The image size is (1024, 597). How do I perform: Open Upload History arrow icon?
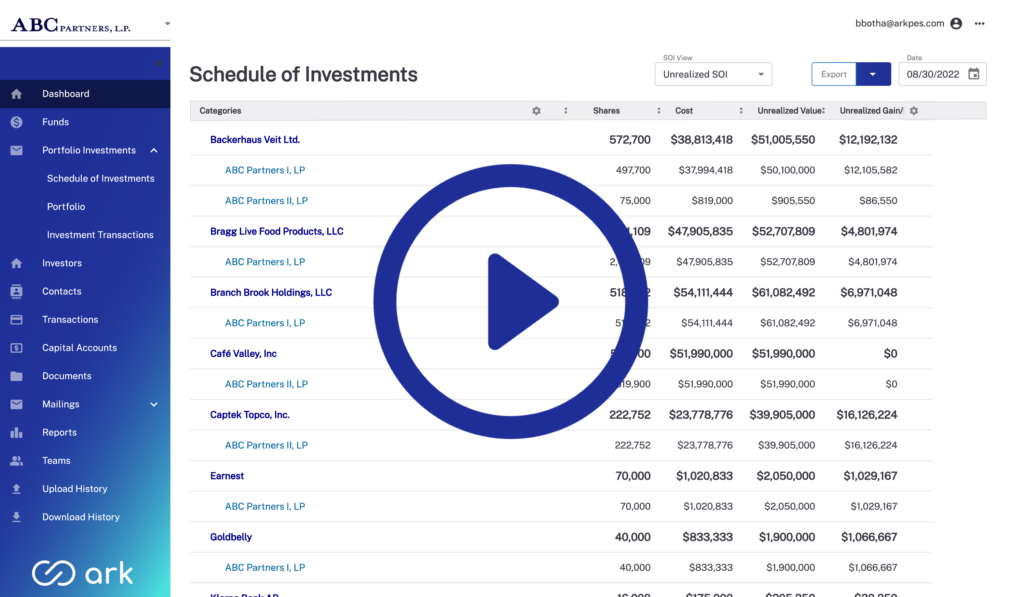(x=16, y=489)
